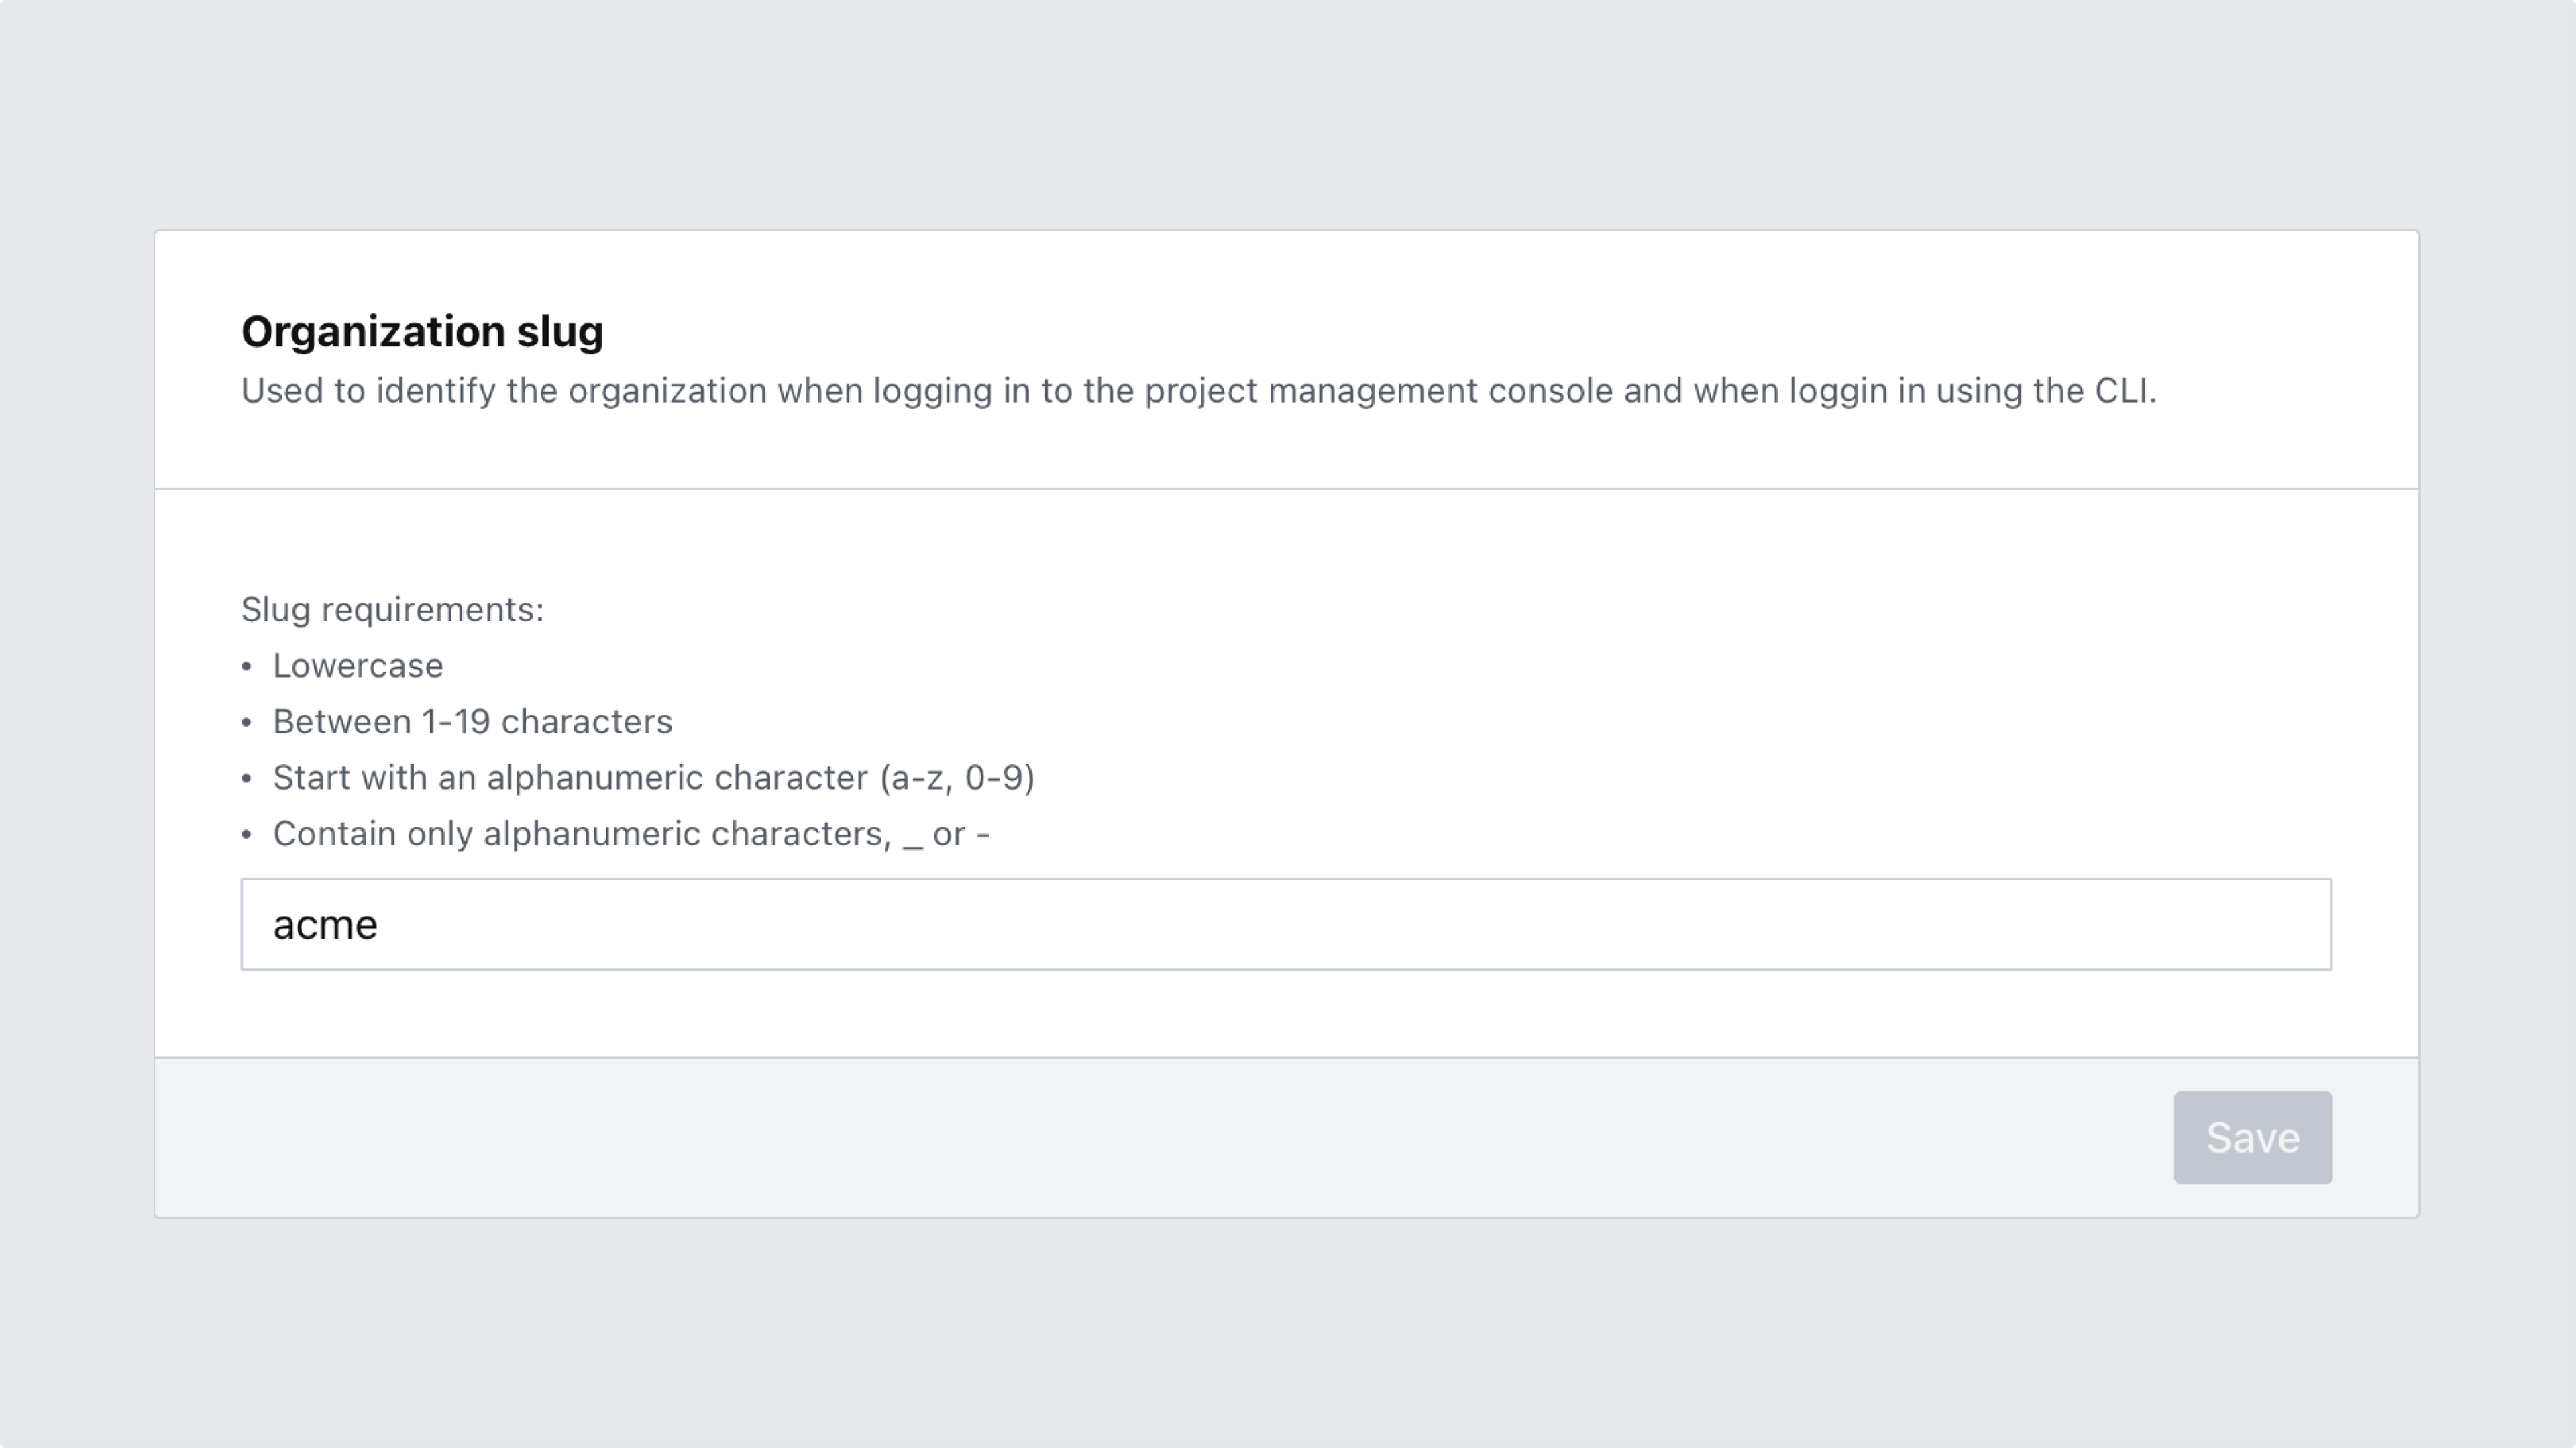Image resolution: width=2576 pixels, height=1448 pixels.
Task: Click the word 'CLI.' in the description
Action: click(2125, 391)
